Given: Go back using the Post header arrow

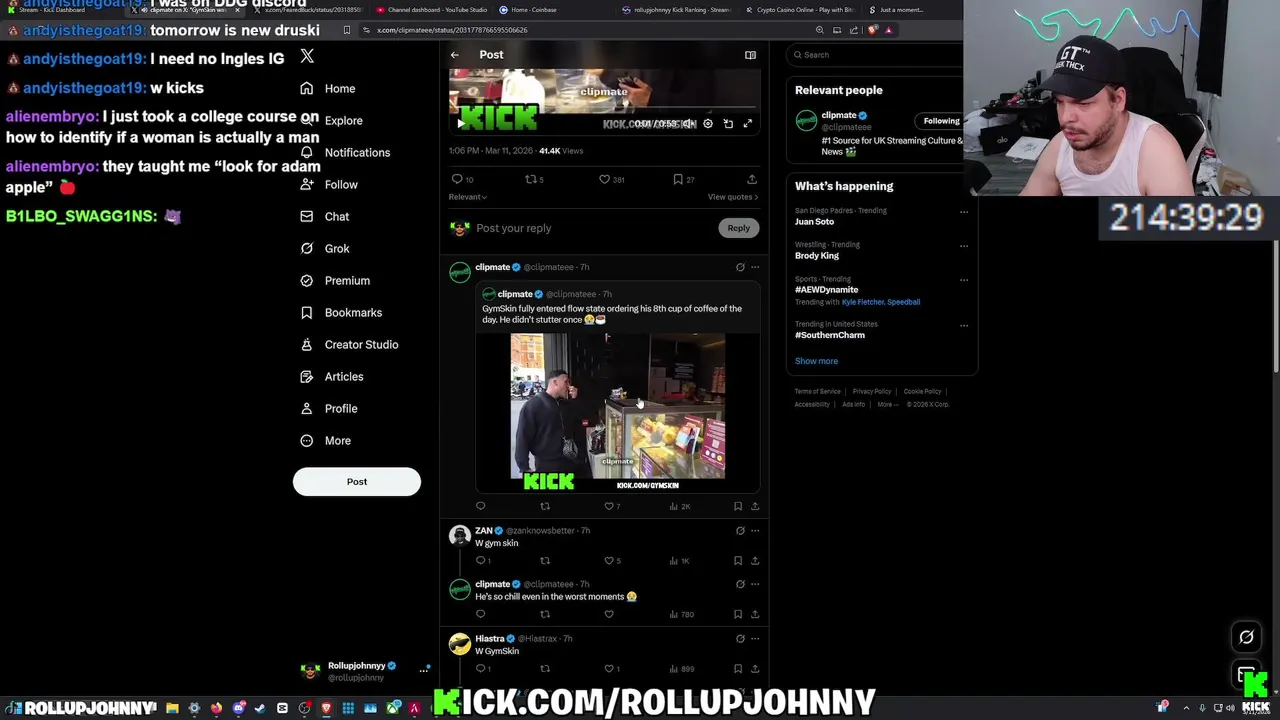Looking at the screenshot, I should (x=455, y=55).
